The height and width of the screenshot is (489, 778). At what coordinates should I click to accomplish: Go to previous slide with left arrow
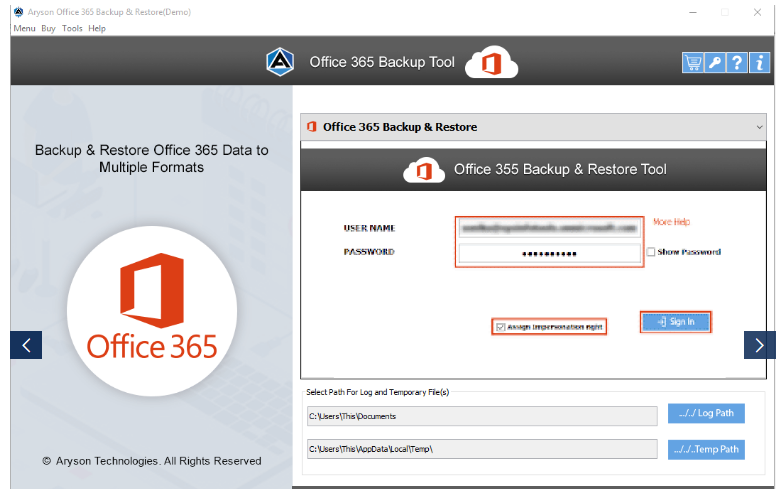click(x=26, y=345)
